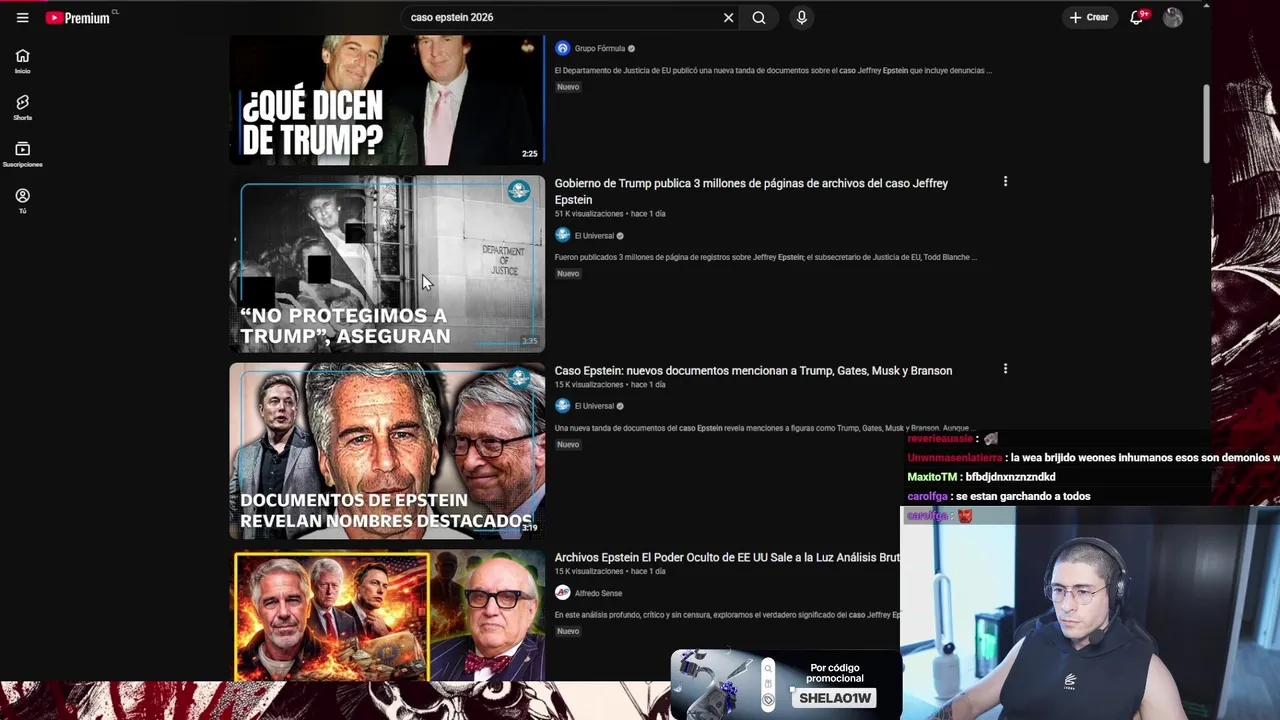The width and height of the screenshot is (1280, 720).
Task: Open Suscripciones in the sidebar
Action: click(x=22, y=154)
